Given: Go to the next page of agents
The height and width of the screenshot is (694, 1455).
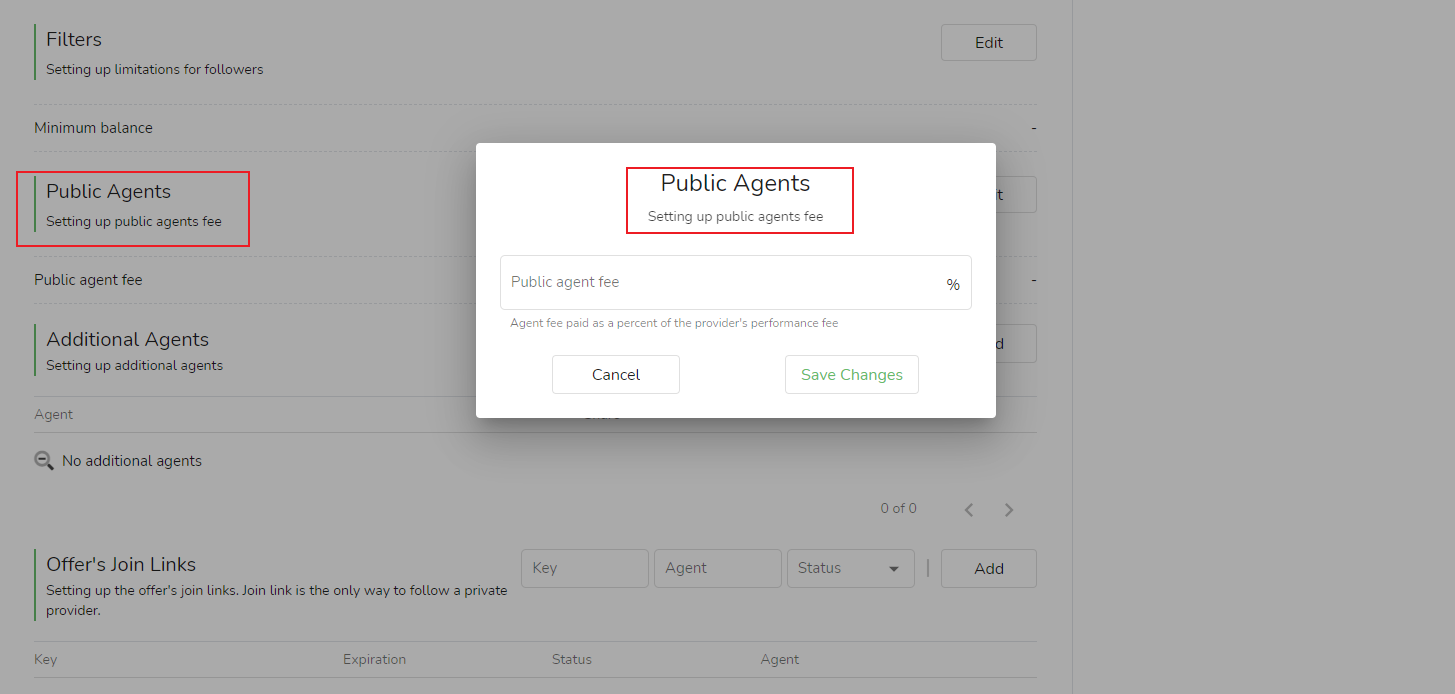Looking at the screenshot, I should pyautogui.click(x=1009, y=510).
